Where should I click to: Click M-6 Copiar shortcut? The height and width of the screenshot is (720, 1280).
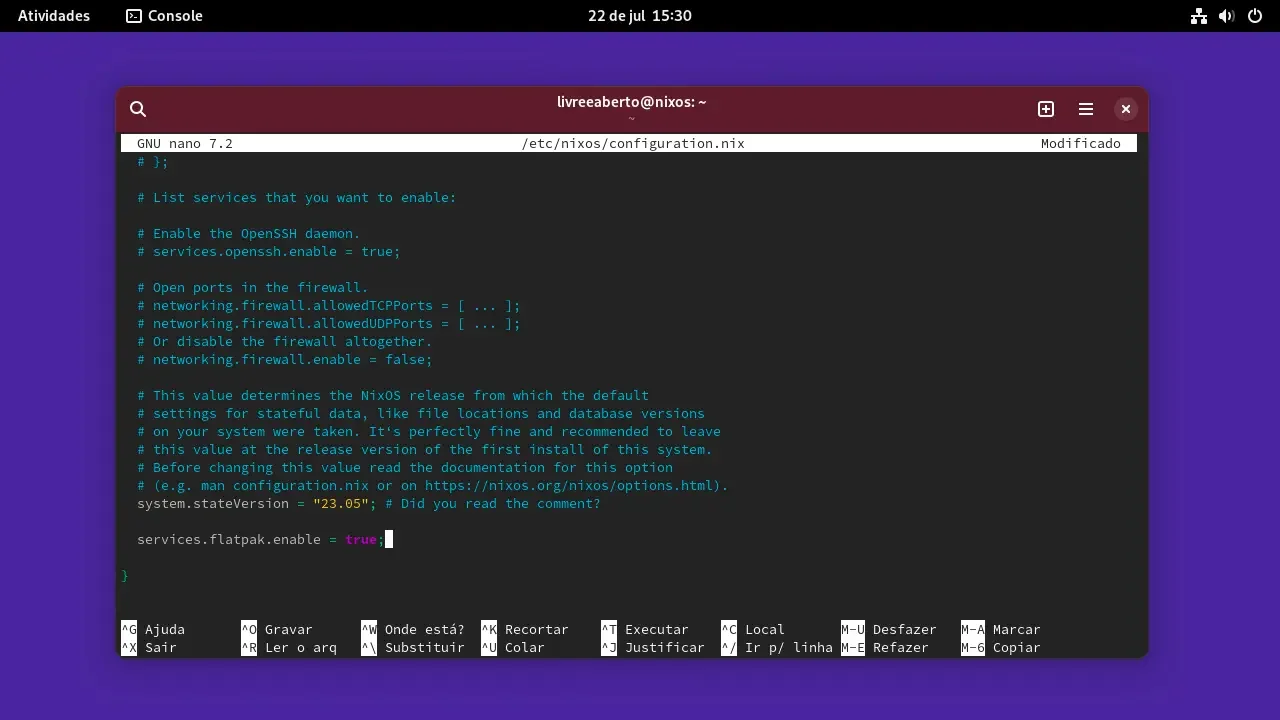1001,648
